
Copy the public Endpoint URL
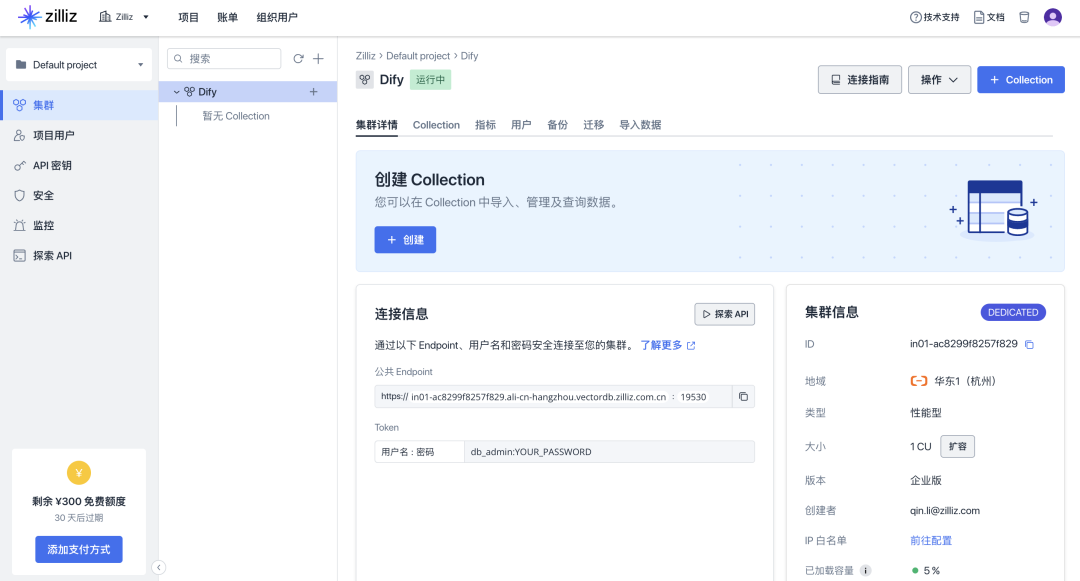(x=742, y=396)
